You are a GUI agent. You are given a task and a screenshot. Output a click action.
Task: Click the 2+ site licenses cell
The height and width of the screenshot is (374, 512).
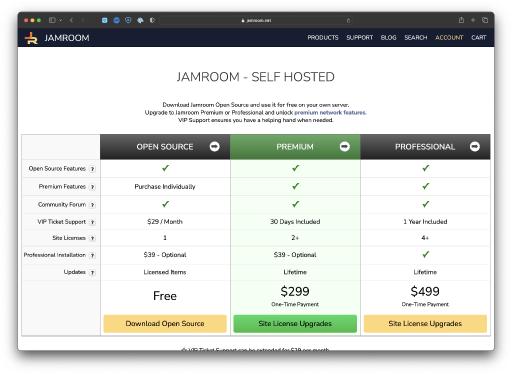click(295, 238)
